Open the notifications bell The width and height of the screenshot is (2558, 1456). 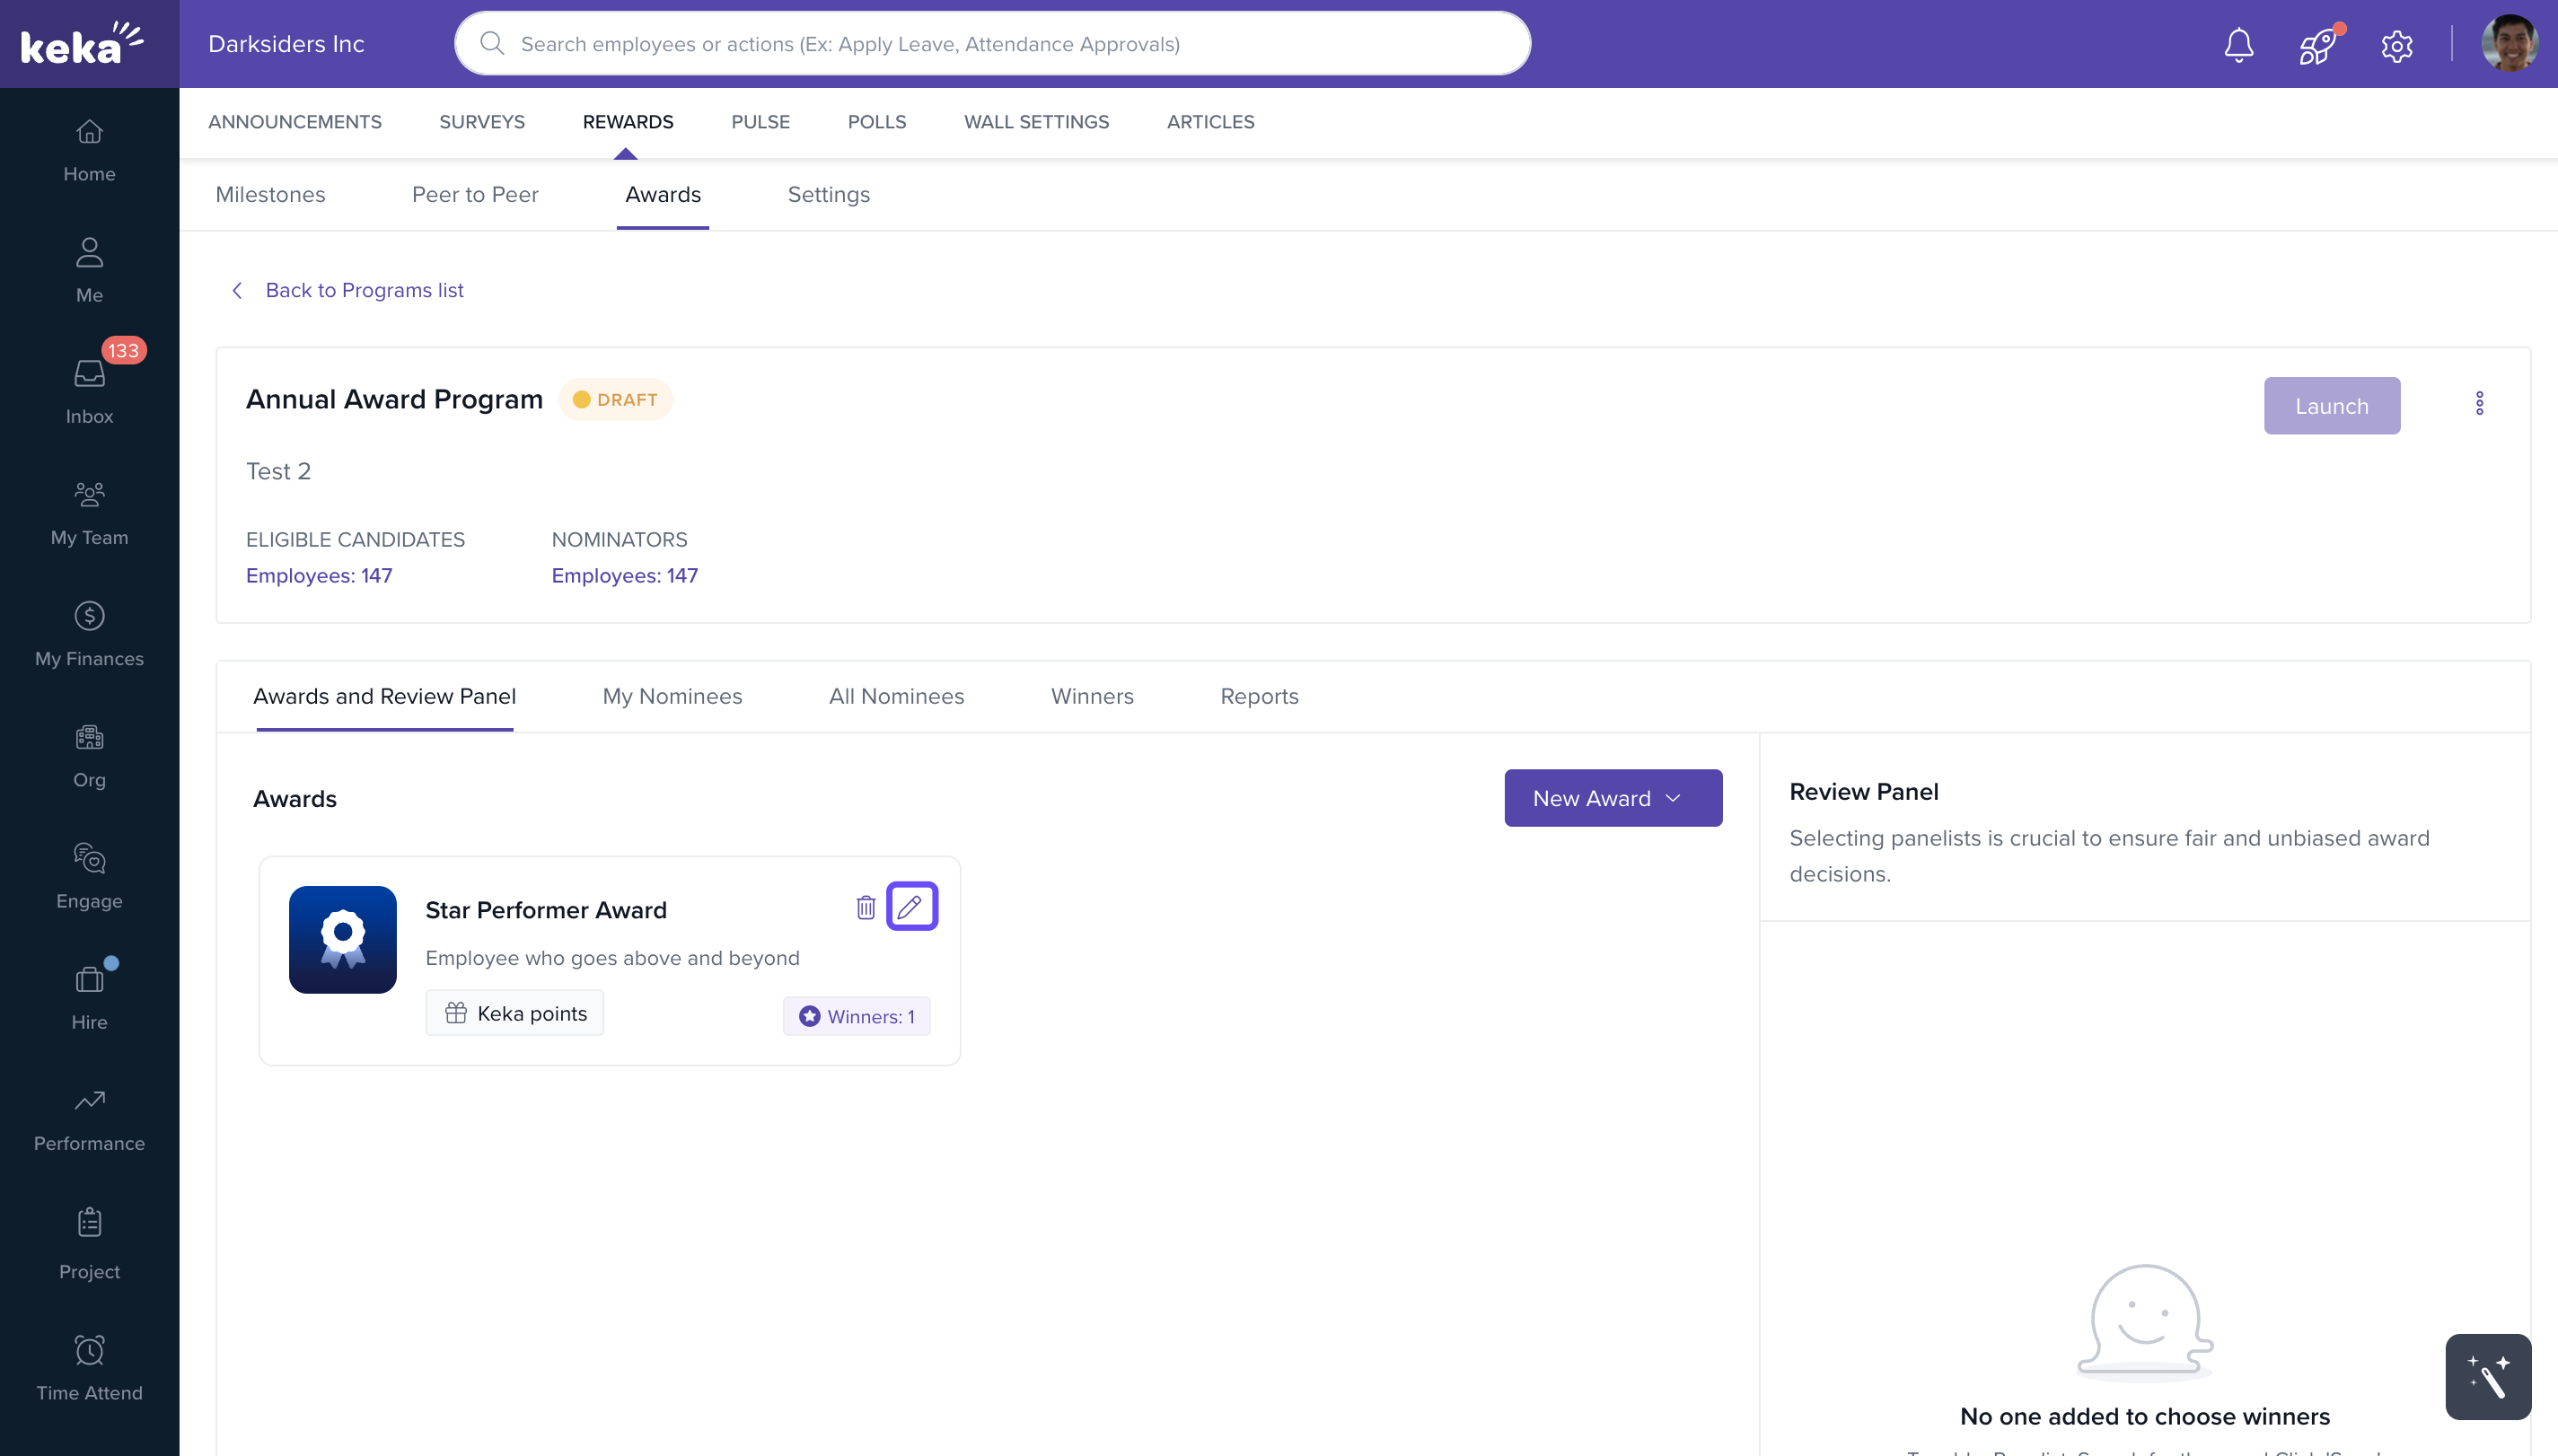[2238, 45]
